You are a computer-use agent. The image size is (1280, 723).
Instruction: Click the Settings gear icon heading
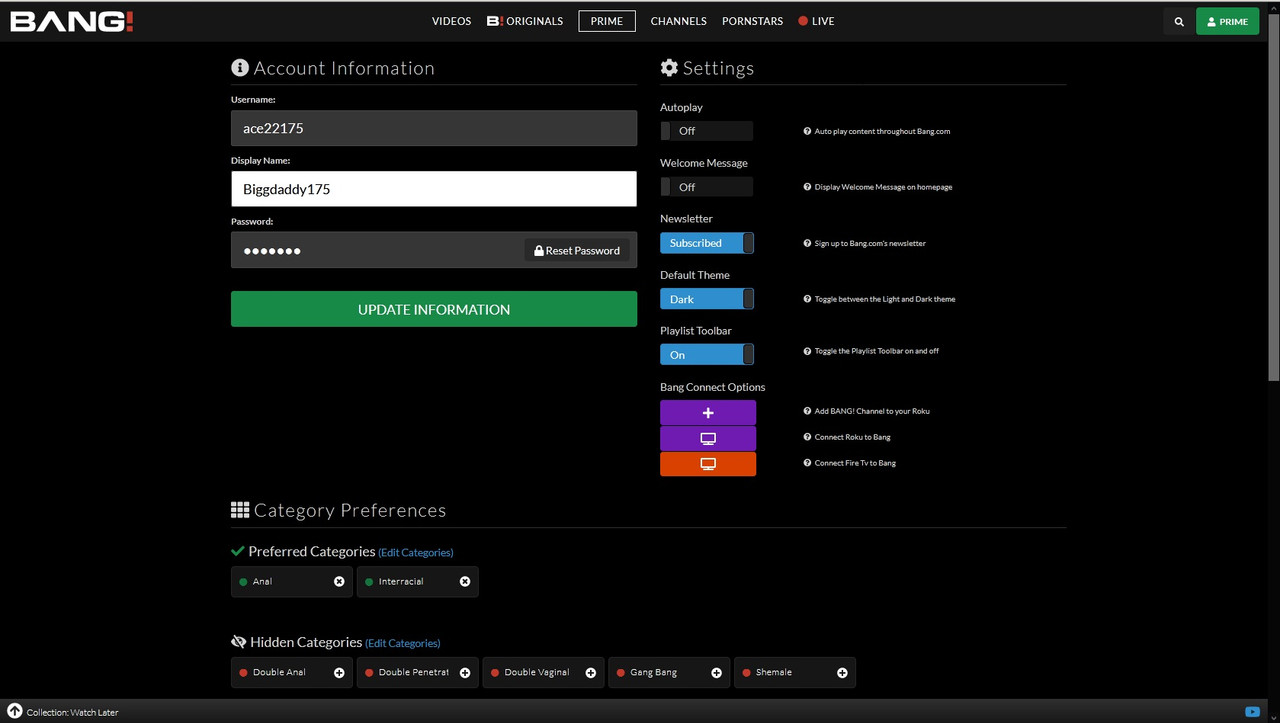[x=669, y=68]
